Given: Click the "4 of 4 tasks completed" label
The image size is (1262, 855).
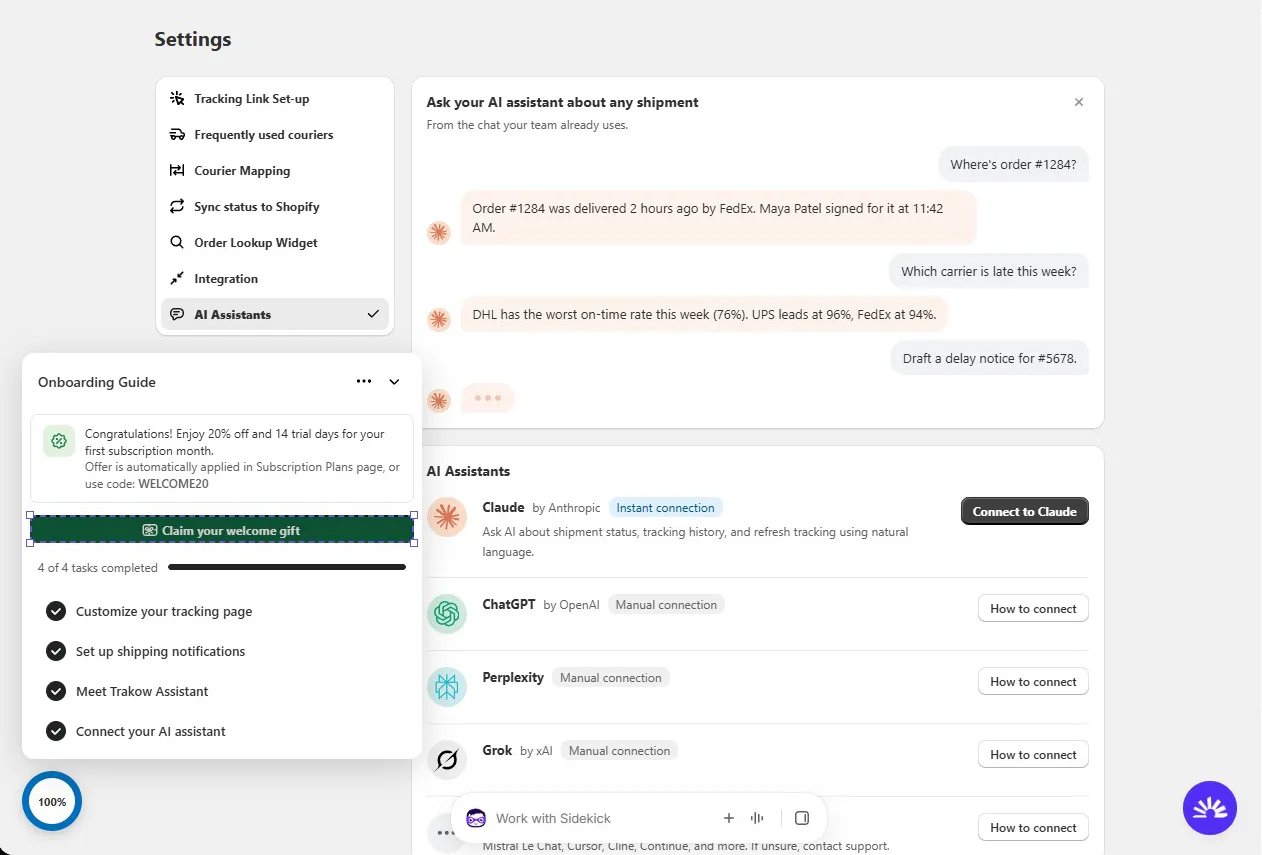Looking at the screenshot, I should click(x=98, y=567).
